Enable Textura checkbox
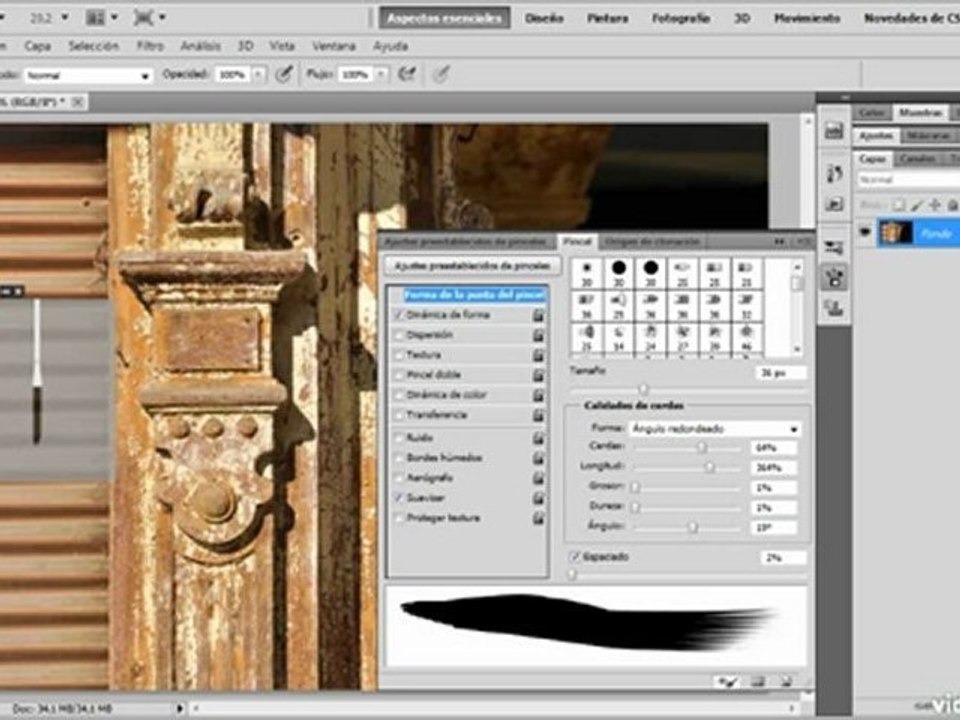Screen dimensions: 960x720 click(399, 355)
